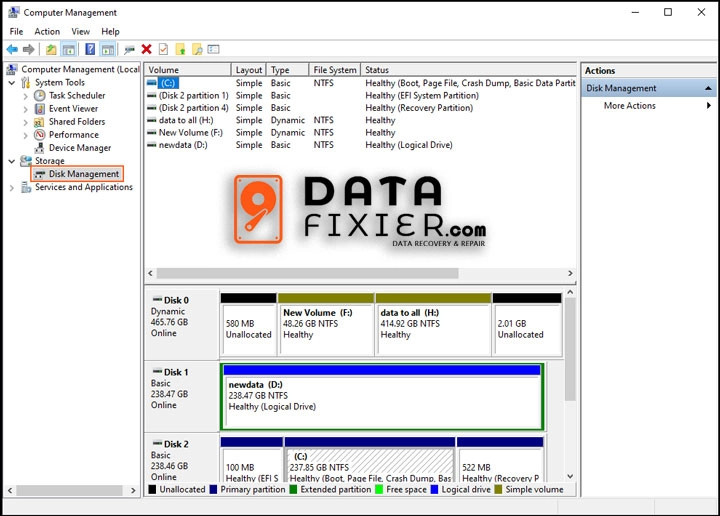Click the list view settings toolbar icon

pos(214,49)
